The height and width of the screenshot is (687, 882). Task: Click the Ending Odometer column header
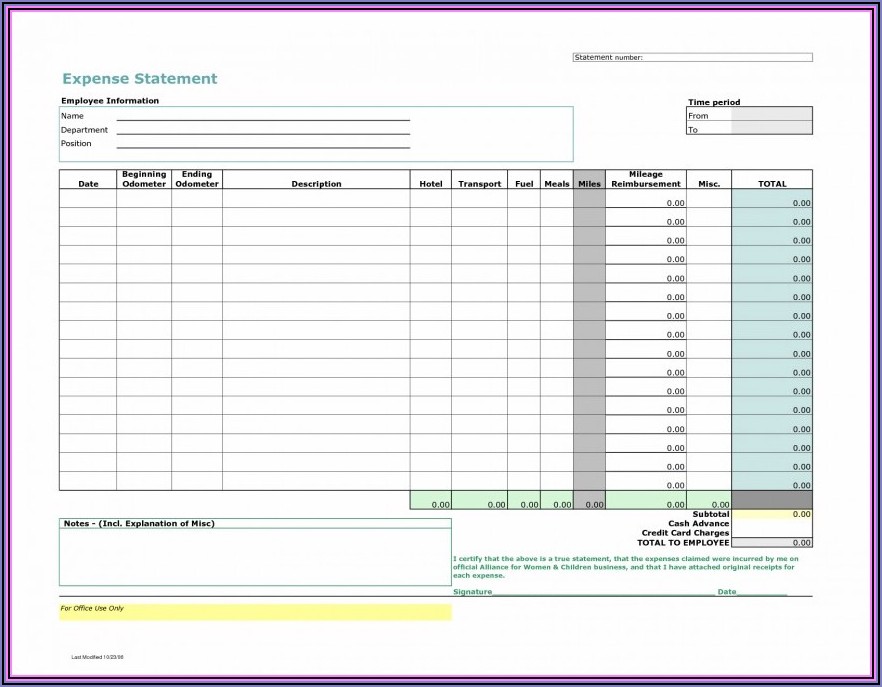(x=197, y=179)
